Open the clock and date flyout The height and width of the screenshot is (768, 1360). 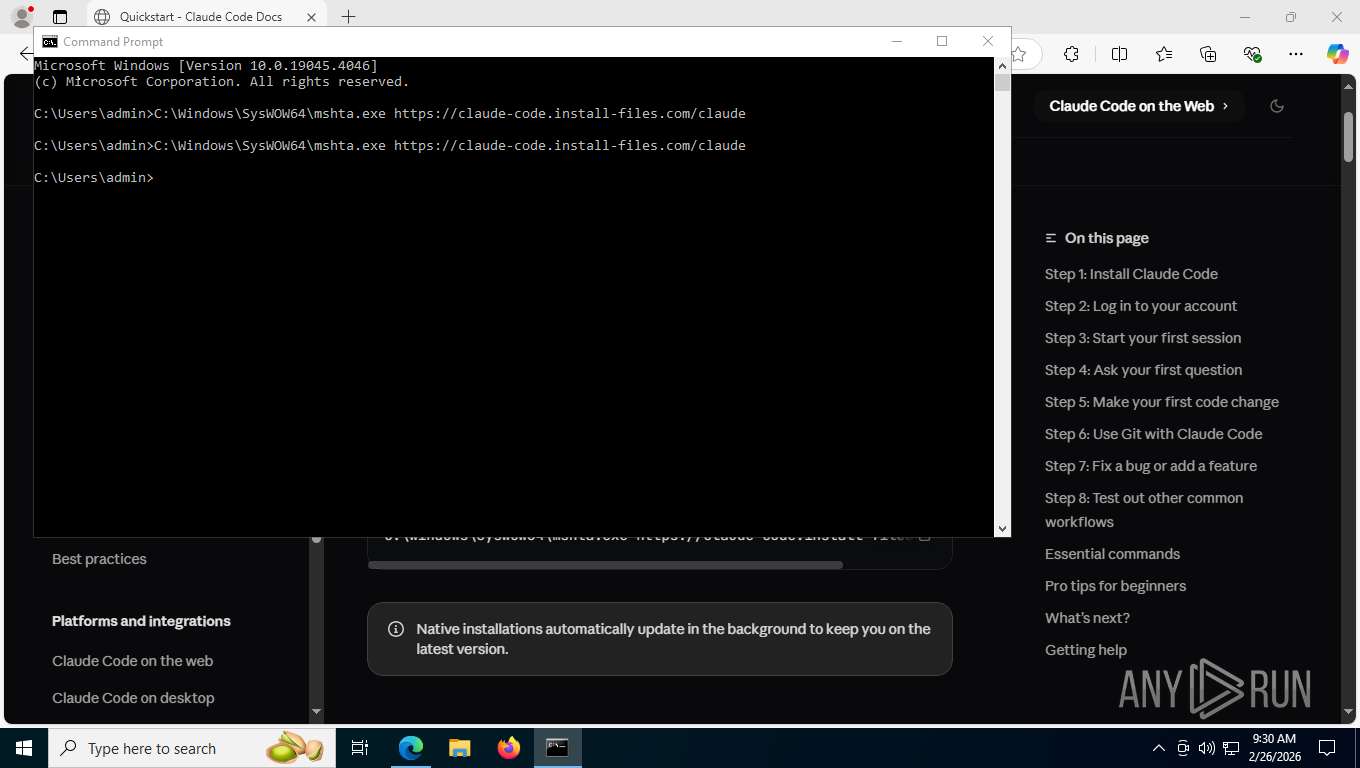pos(1273,748)
